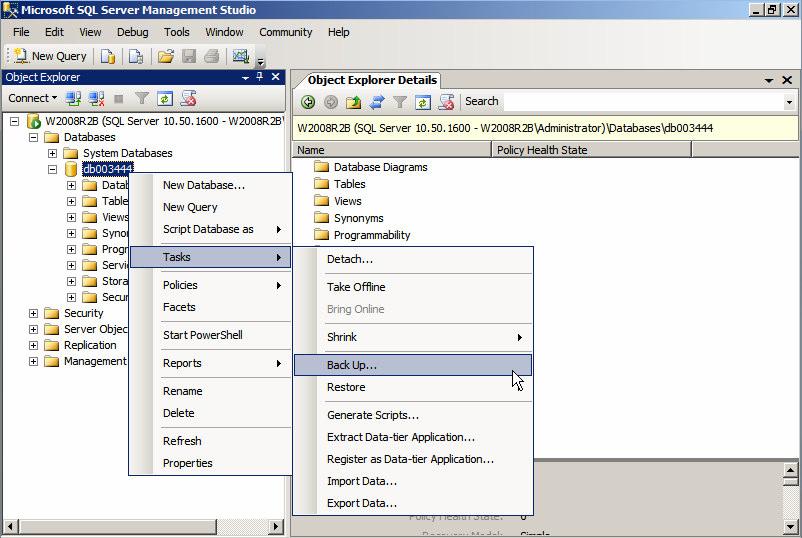Sort by Policy Health State column header
The height and width of the screenshot is (538, 802).
click(591, 150)
